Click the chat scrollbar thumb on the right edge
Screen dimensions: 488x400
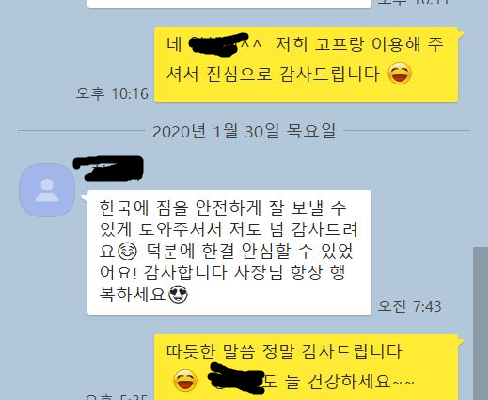click(480, 323)
